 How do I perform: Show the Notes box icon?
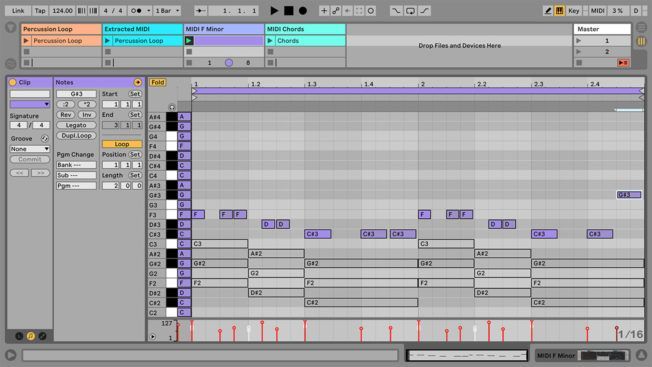[30, 336]
